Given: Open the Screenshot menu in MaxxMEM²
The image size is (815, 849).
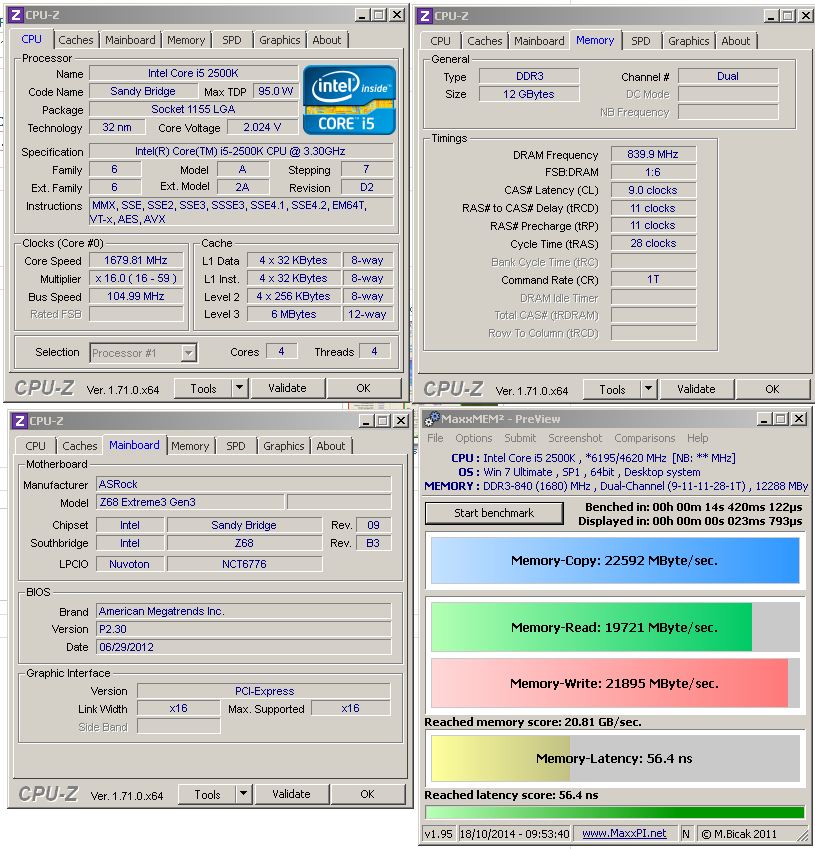Looking at the screenshot, I should click(575, 438).
